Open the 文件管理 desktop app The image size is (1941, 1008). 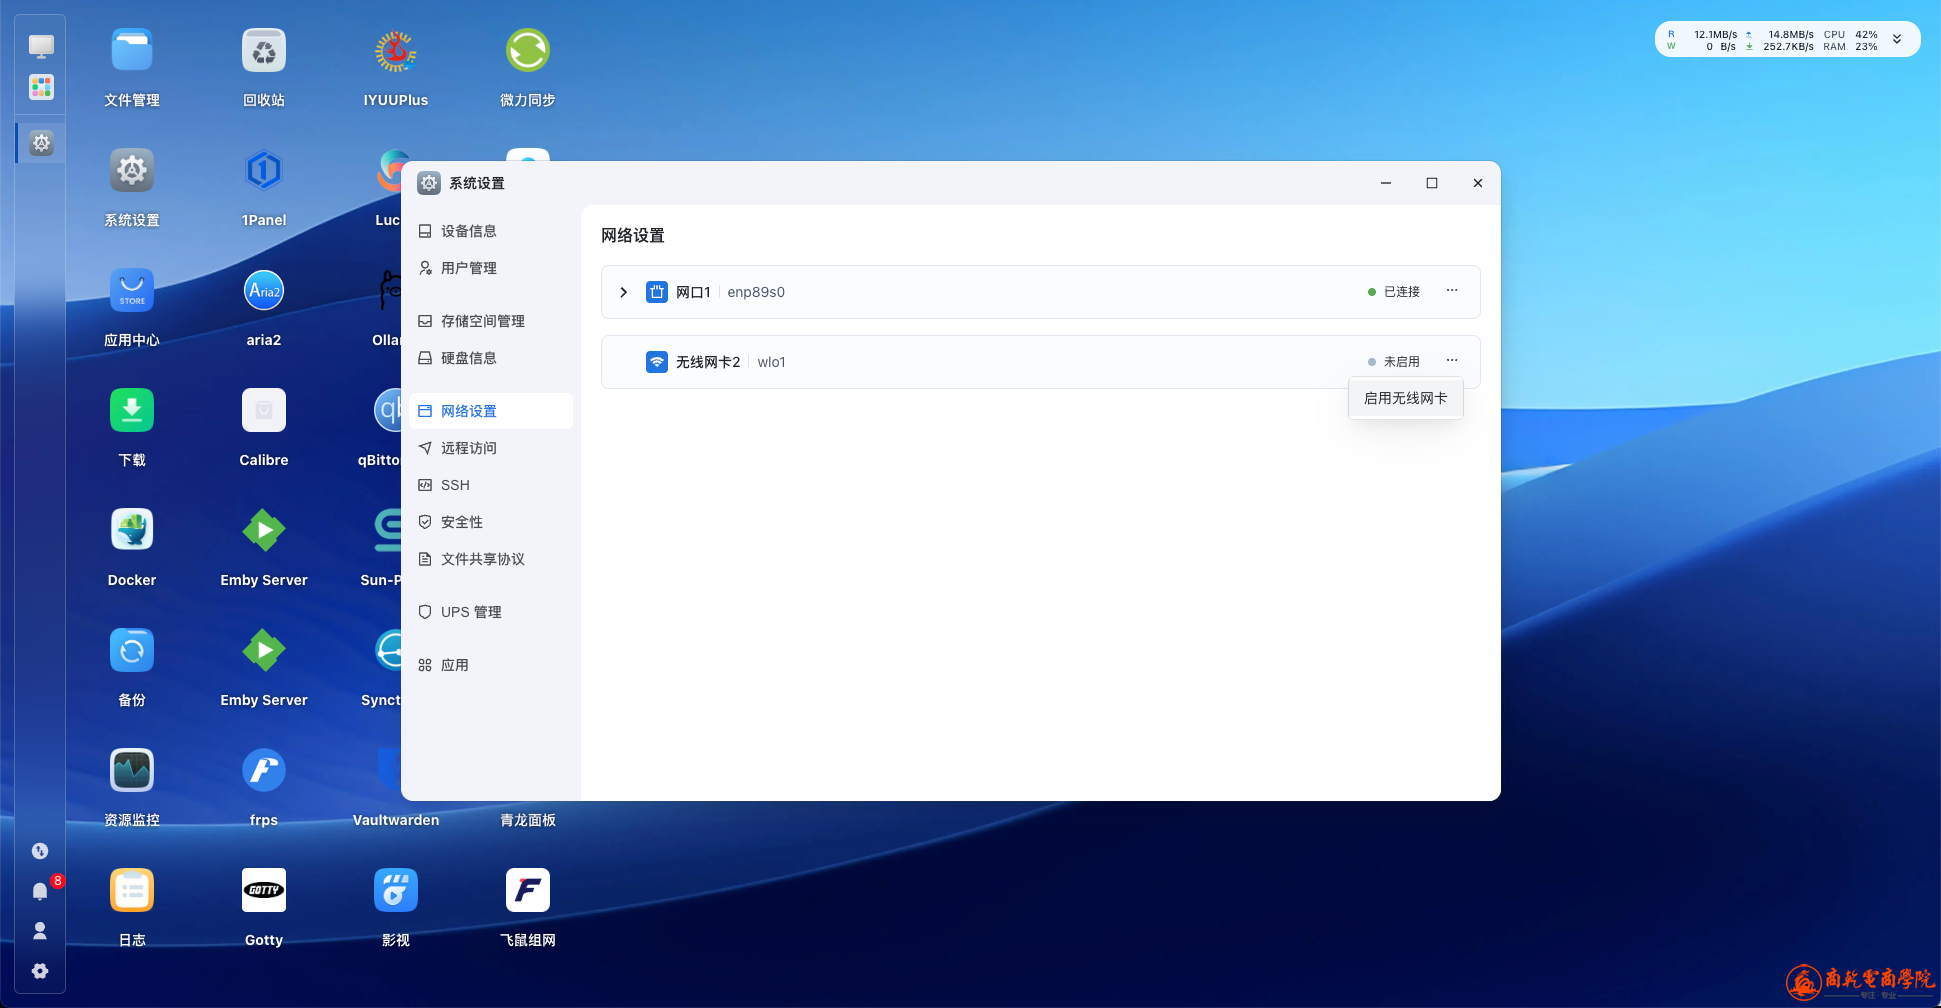pos(132,50)
